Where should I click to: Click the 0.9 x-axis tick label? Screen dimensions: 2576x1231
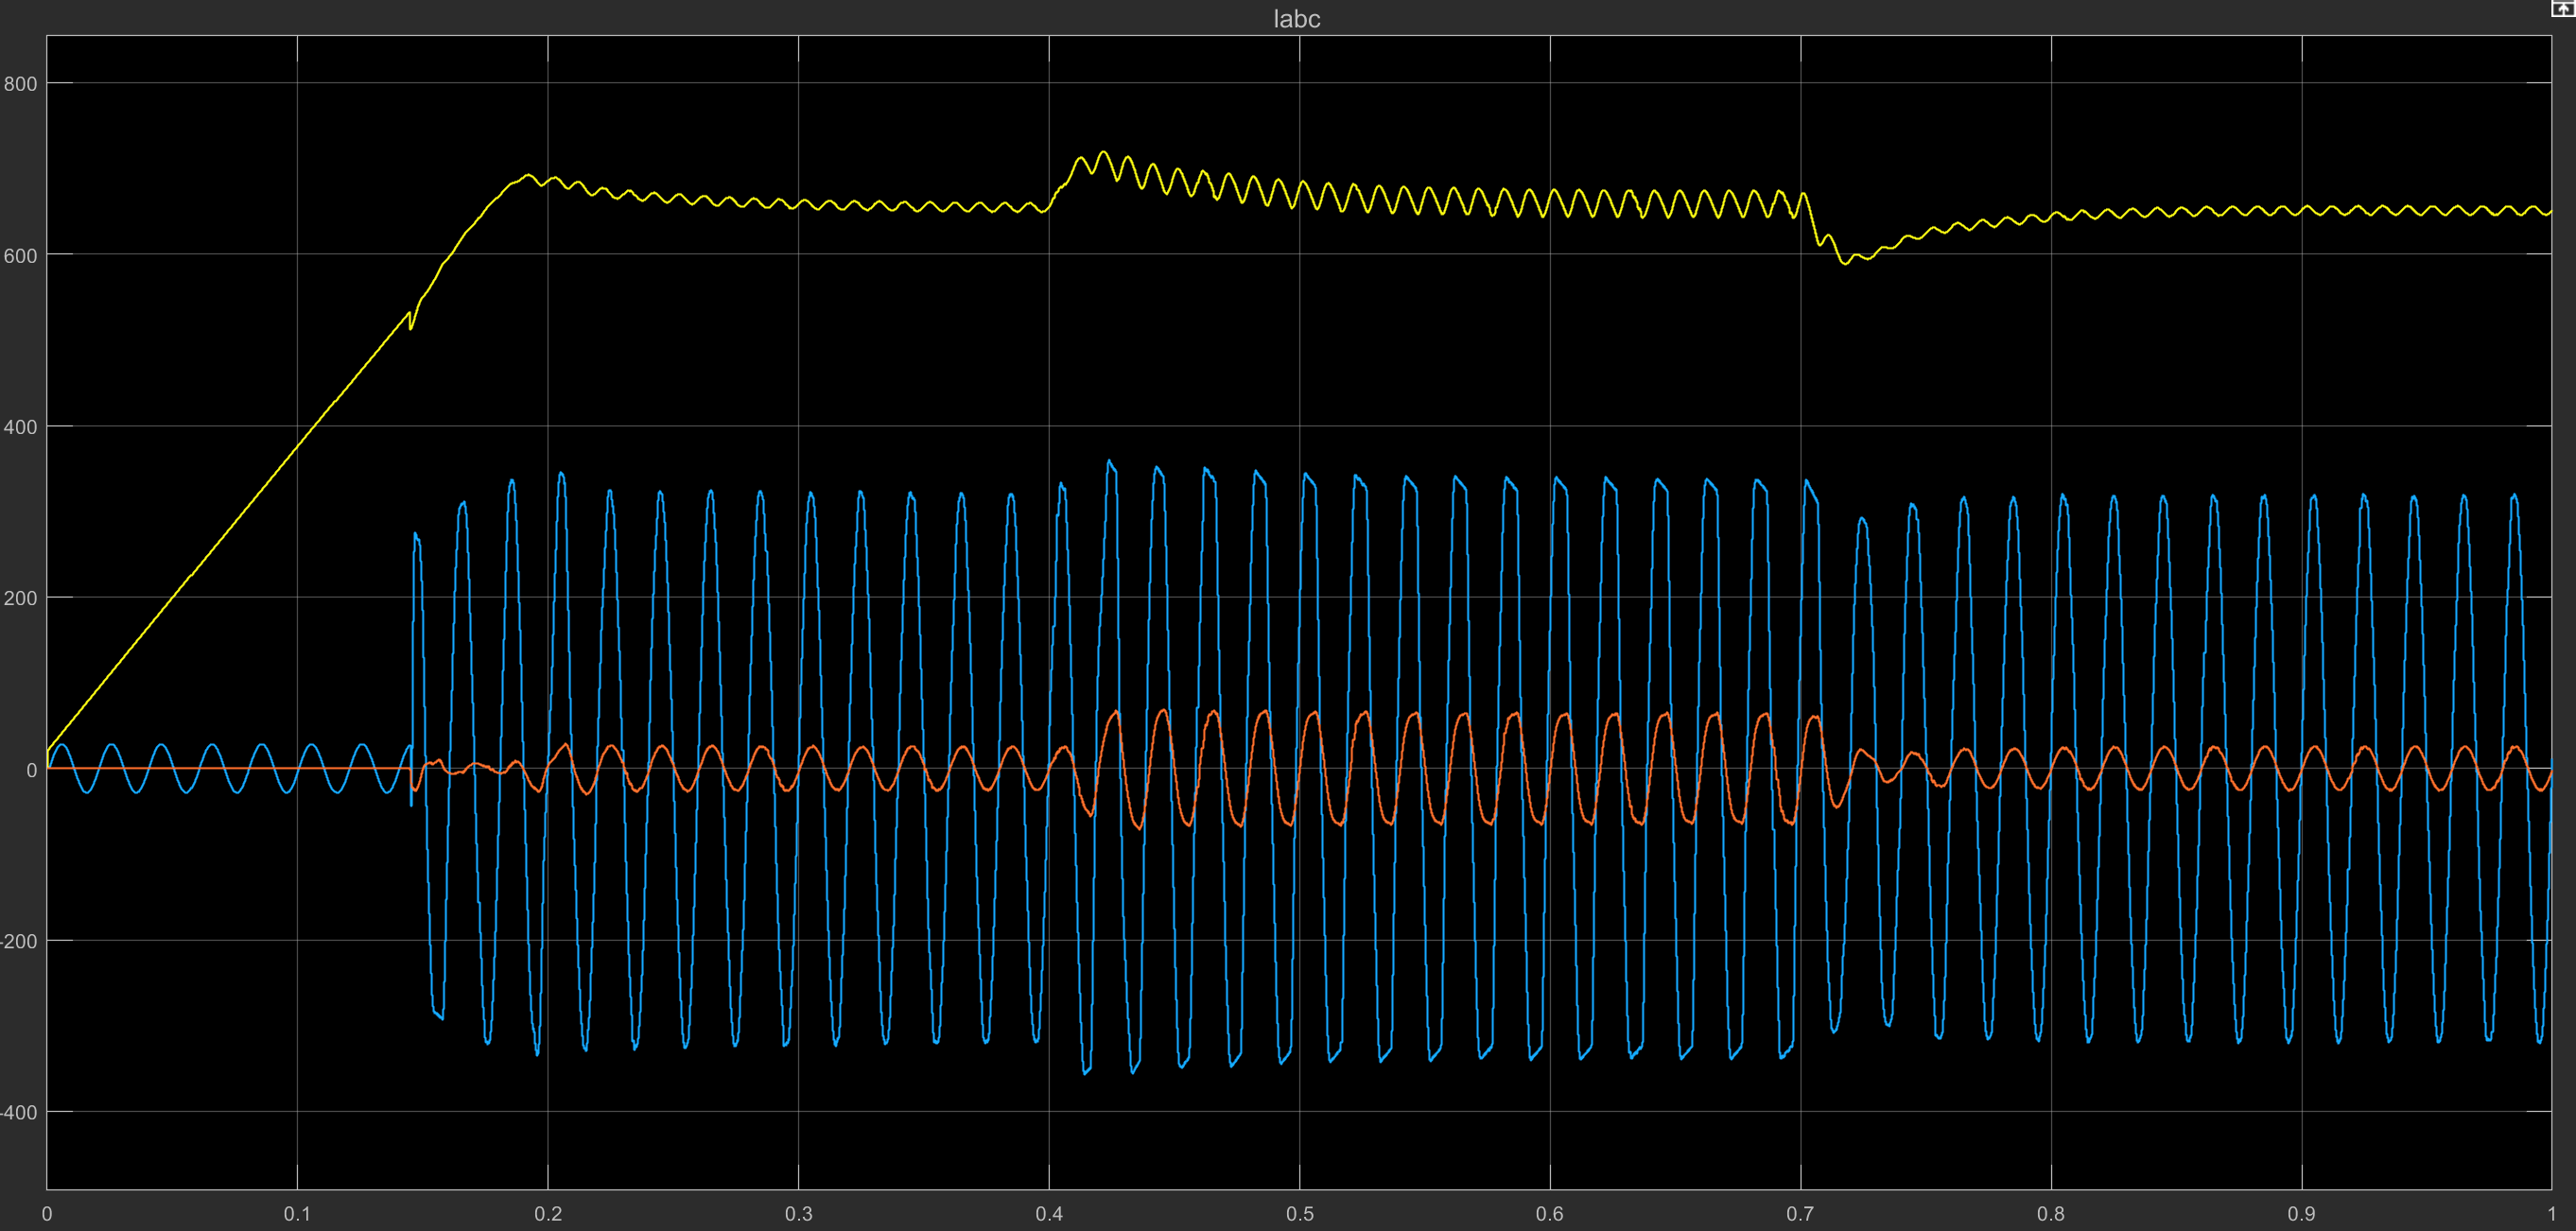click(x=2301, y=1213)
